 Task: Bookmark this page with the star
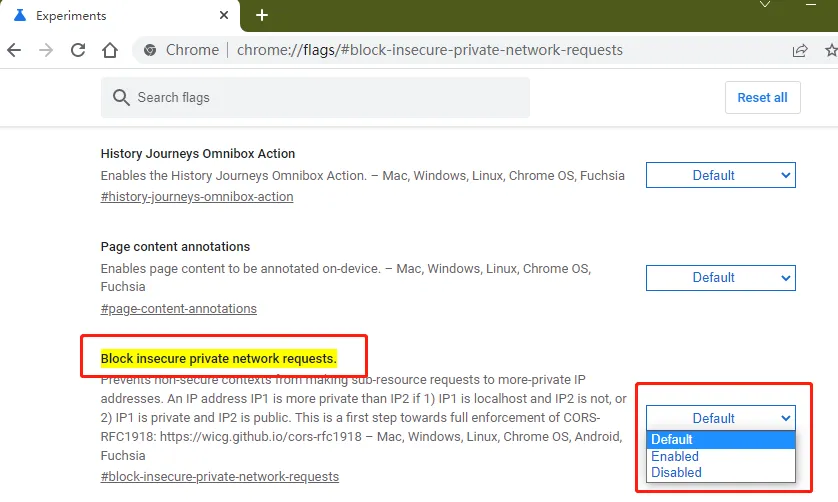tap(828, 50)
